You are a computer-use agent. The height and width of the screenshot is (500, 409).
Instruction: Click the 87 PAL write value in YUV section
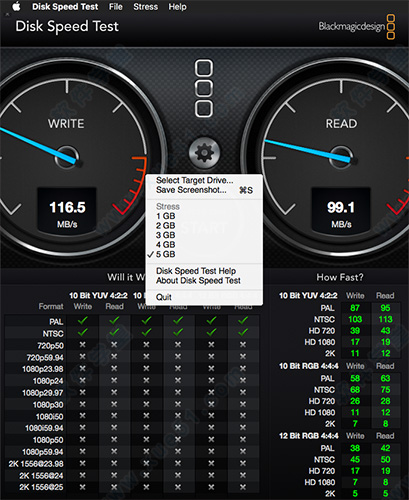pyautogui.click(x=355, y=308)
